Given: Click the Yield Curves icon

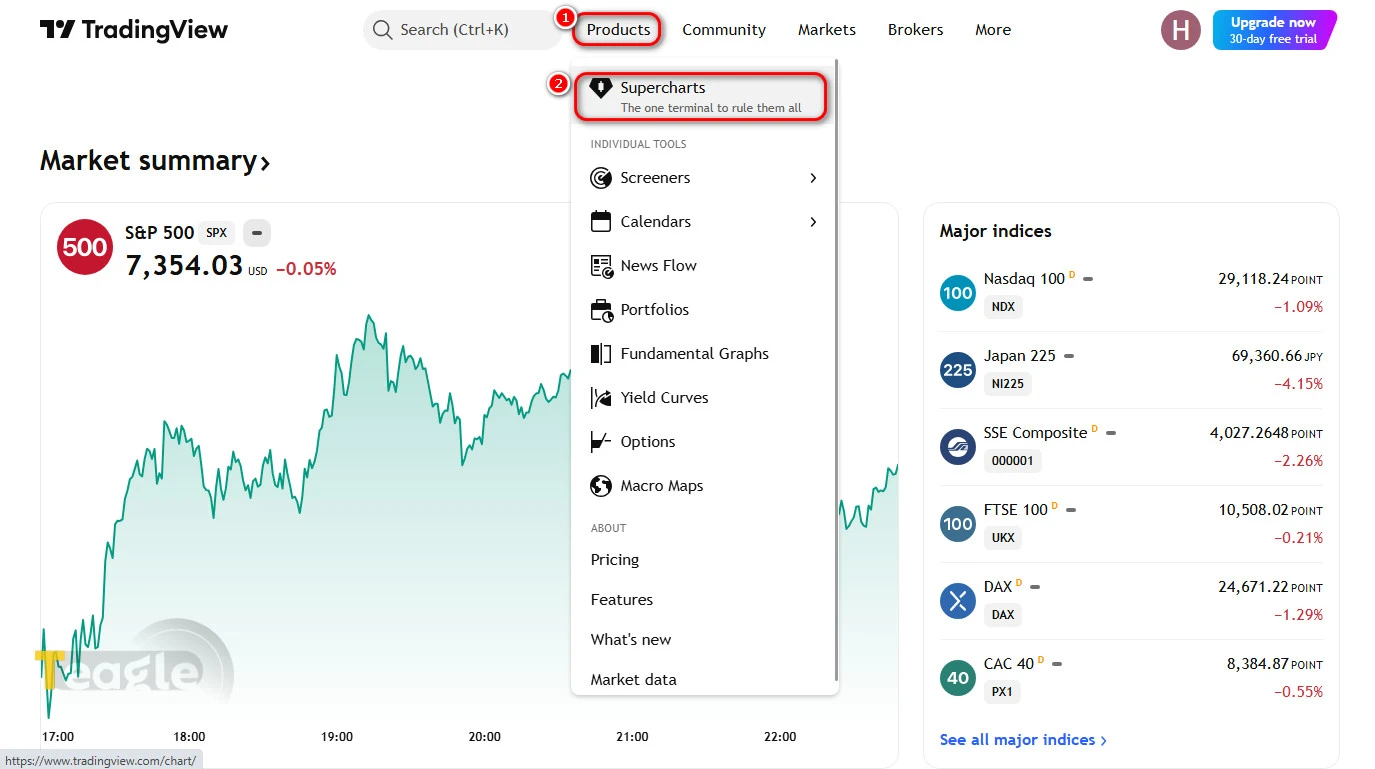Looking at the screenshot, I should [x=601, y=398].
